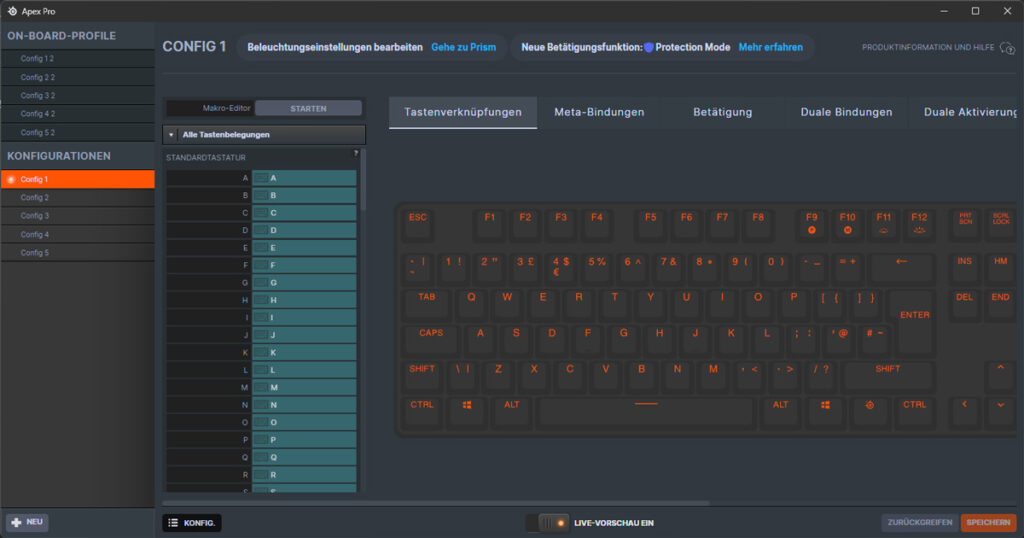Screen dimensions: 1024x538
Task: Click the help question mark in key list
Action: coord(356,153)
